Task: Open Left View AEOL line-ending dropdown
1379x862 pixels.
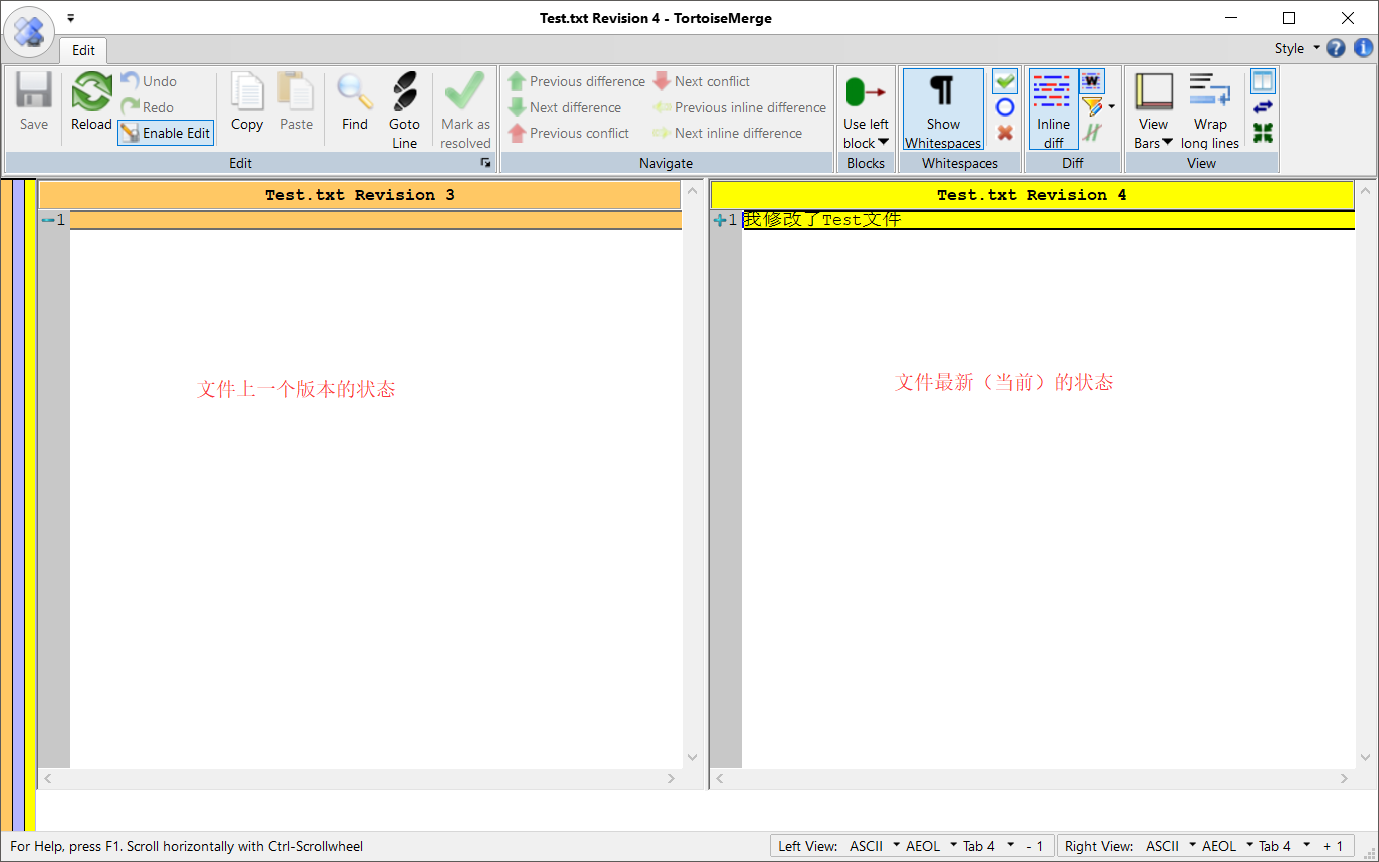Action: (931, 846)
